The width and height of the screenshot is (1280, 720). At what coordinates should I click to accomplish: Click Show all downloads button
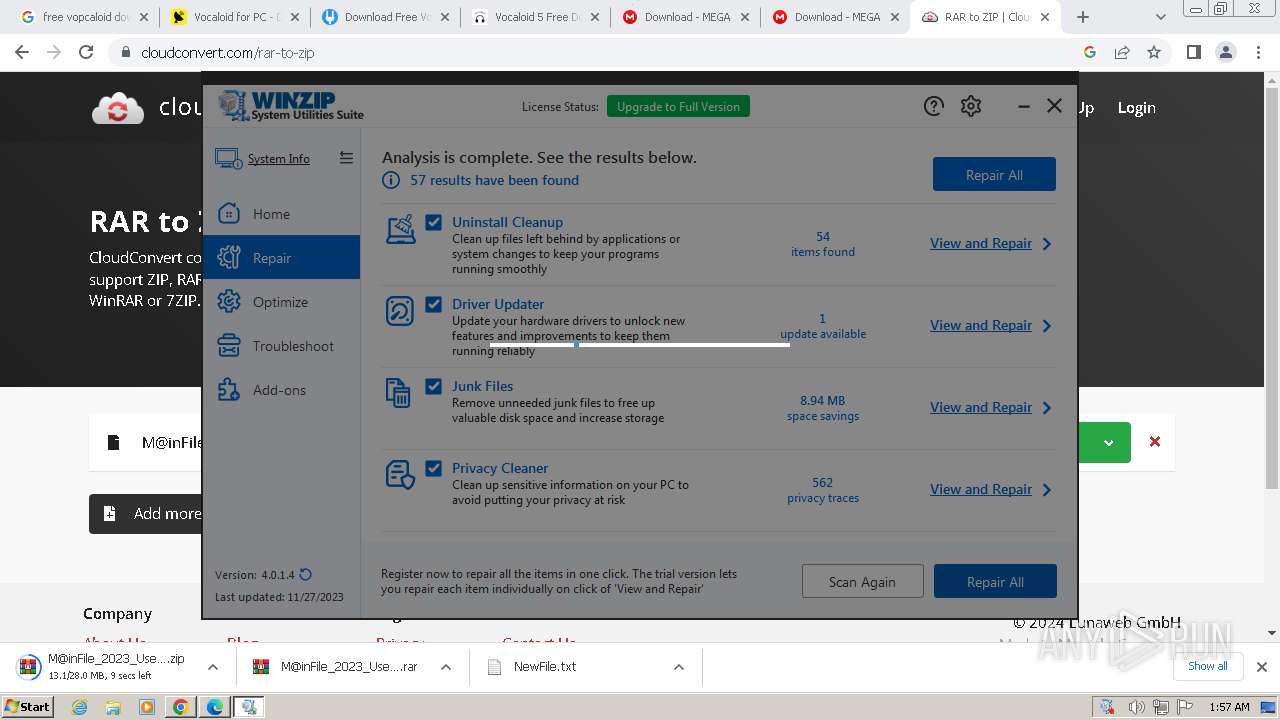coord(1207,666)
